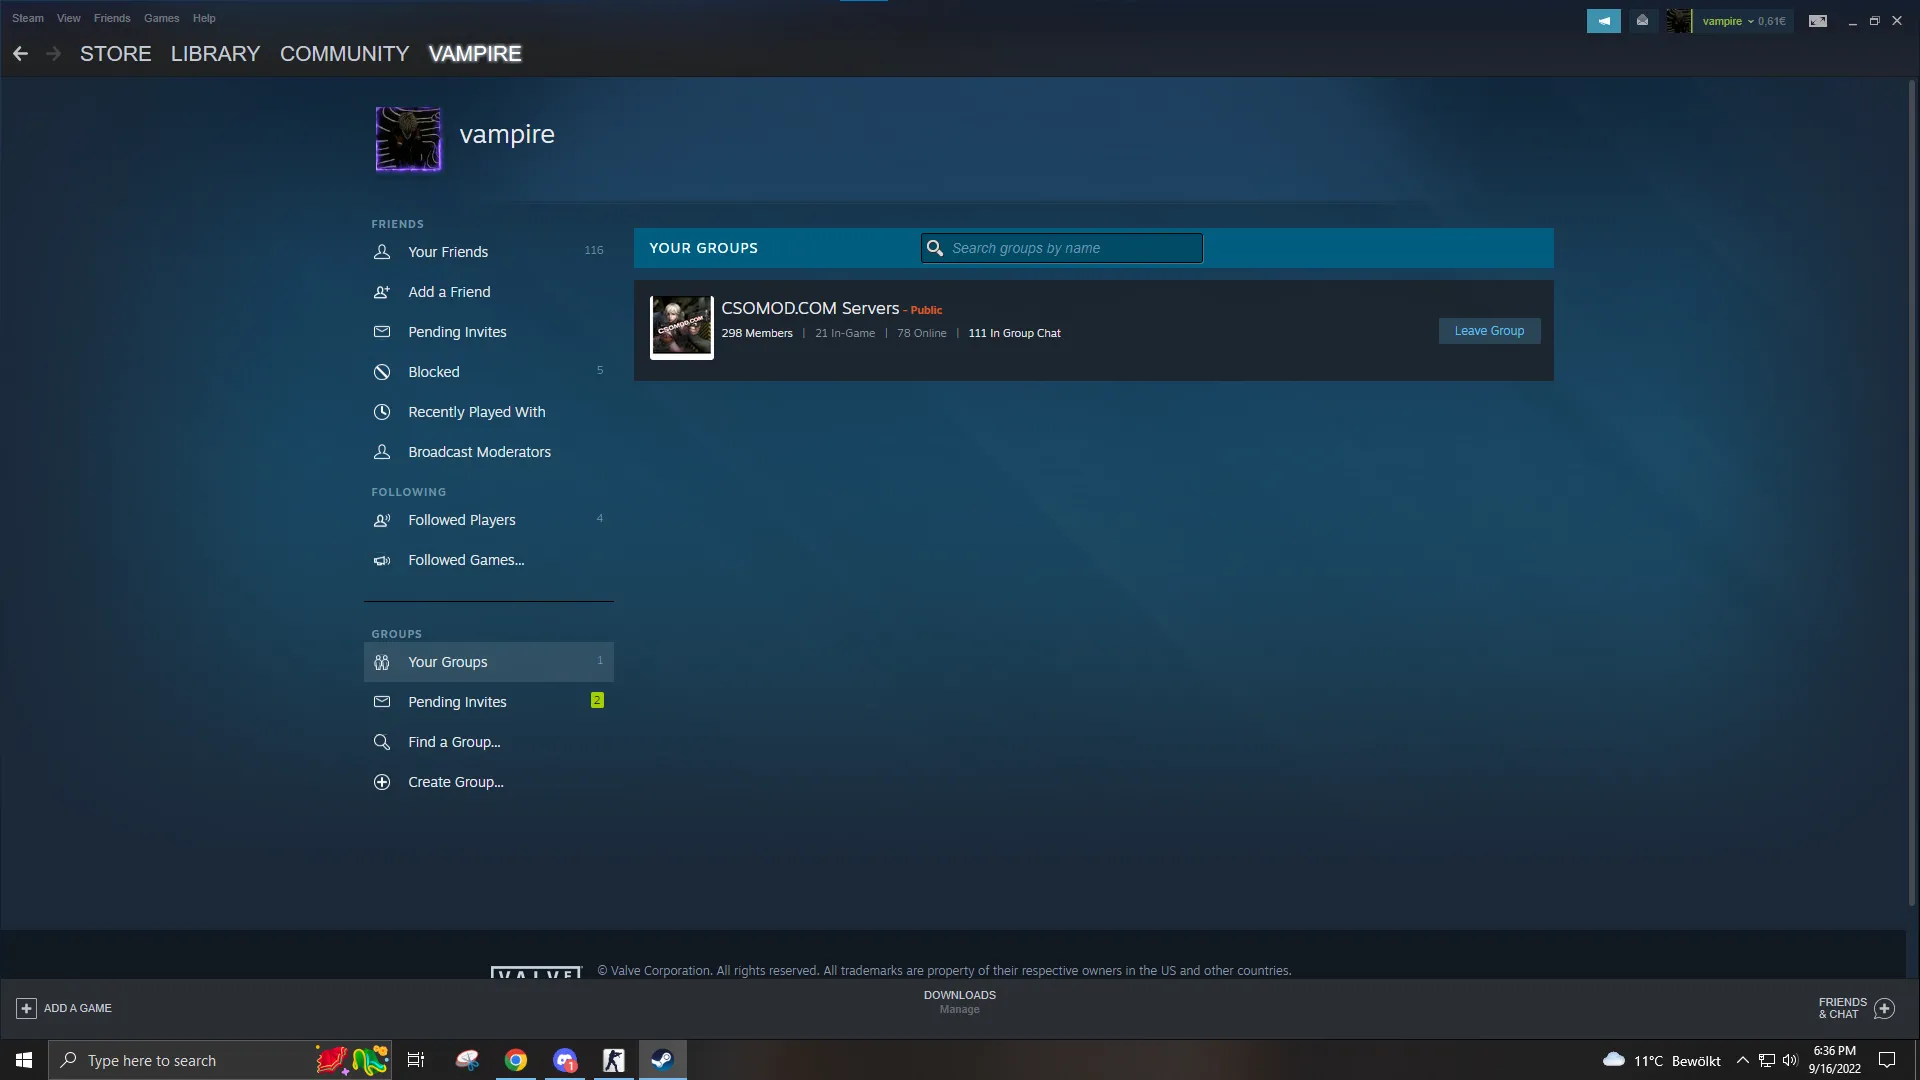
Task: Open Steam announcements megaphone icon
Action: click(1604, 21)
